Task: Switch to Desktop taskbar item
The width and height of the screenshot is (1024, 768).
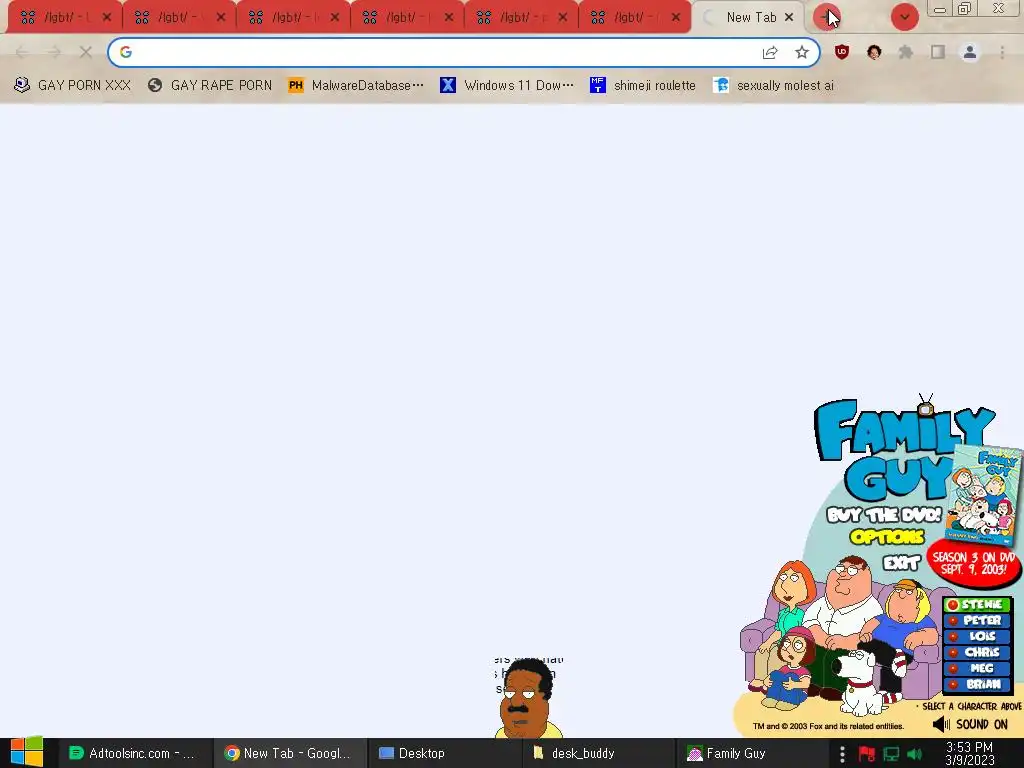Action: pyautogui.click(x=445, y=754)
